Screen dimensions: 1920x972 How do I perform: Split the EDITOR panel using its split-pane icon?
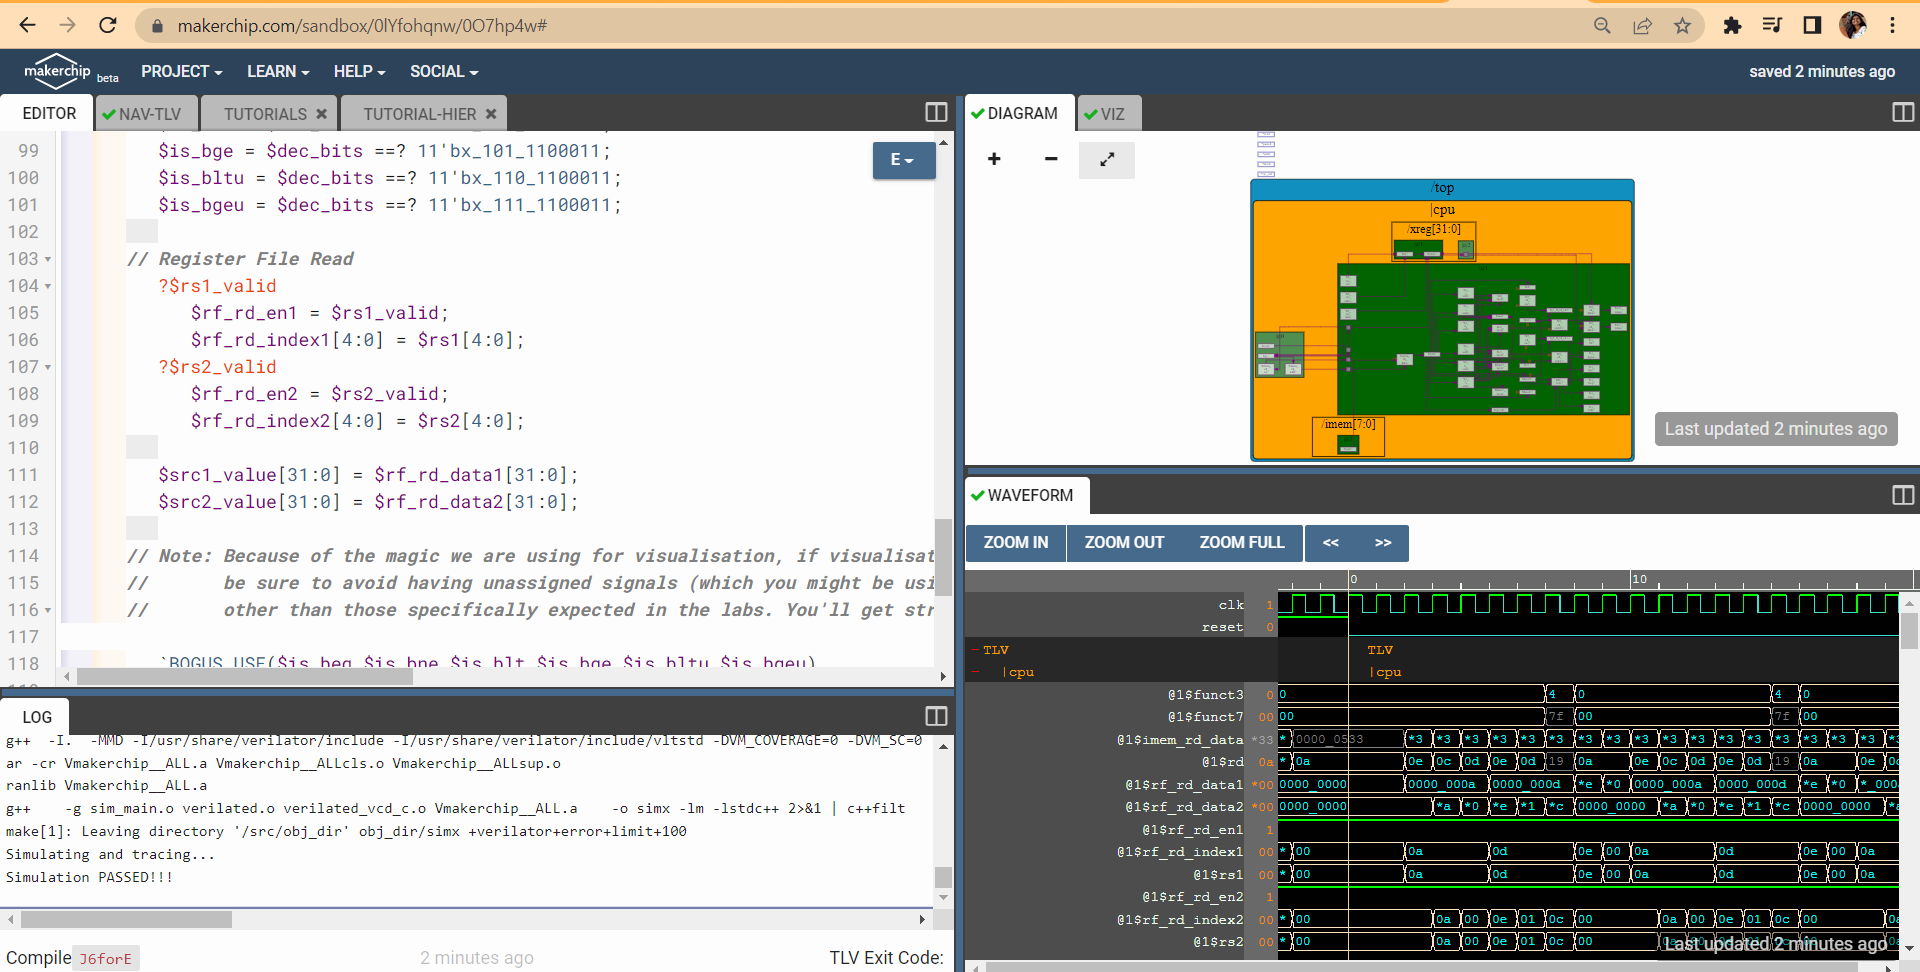[935, 112]
